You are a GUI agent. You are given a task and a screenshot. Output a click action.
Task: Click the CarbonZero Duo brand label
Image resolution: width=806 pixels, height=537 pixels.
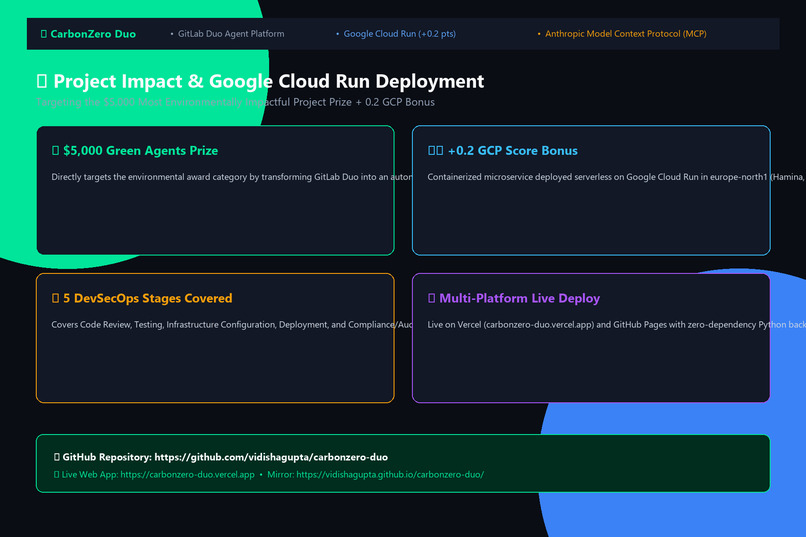tap(93, 34)
